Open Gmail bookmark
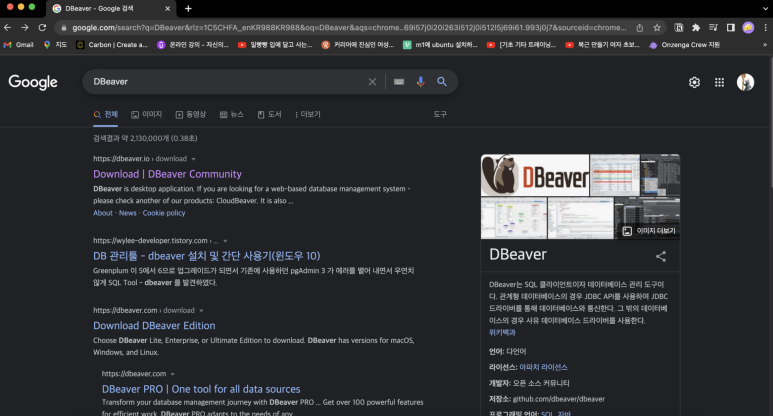This screenshot has width=773, height=416. coord(19,45)
